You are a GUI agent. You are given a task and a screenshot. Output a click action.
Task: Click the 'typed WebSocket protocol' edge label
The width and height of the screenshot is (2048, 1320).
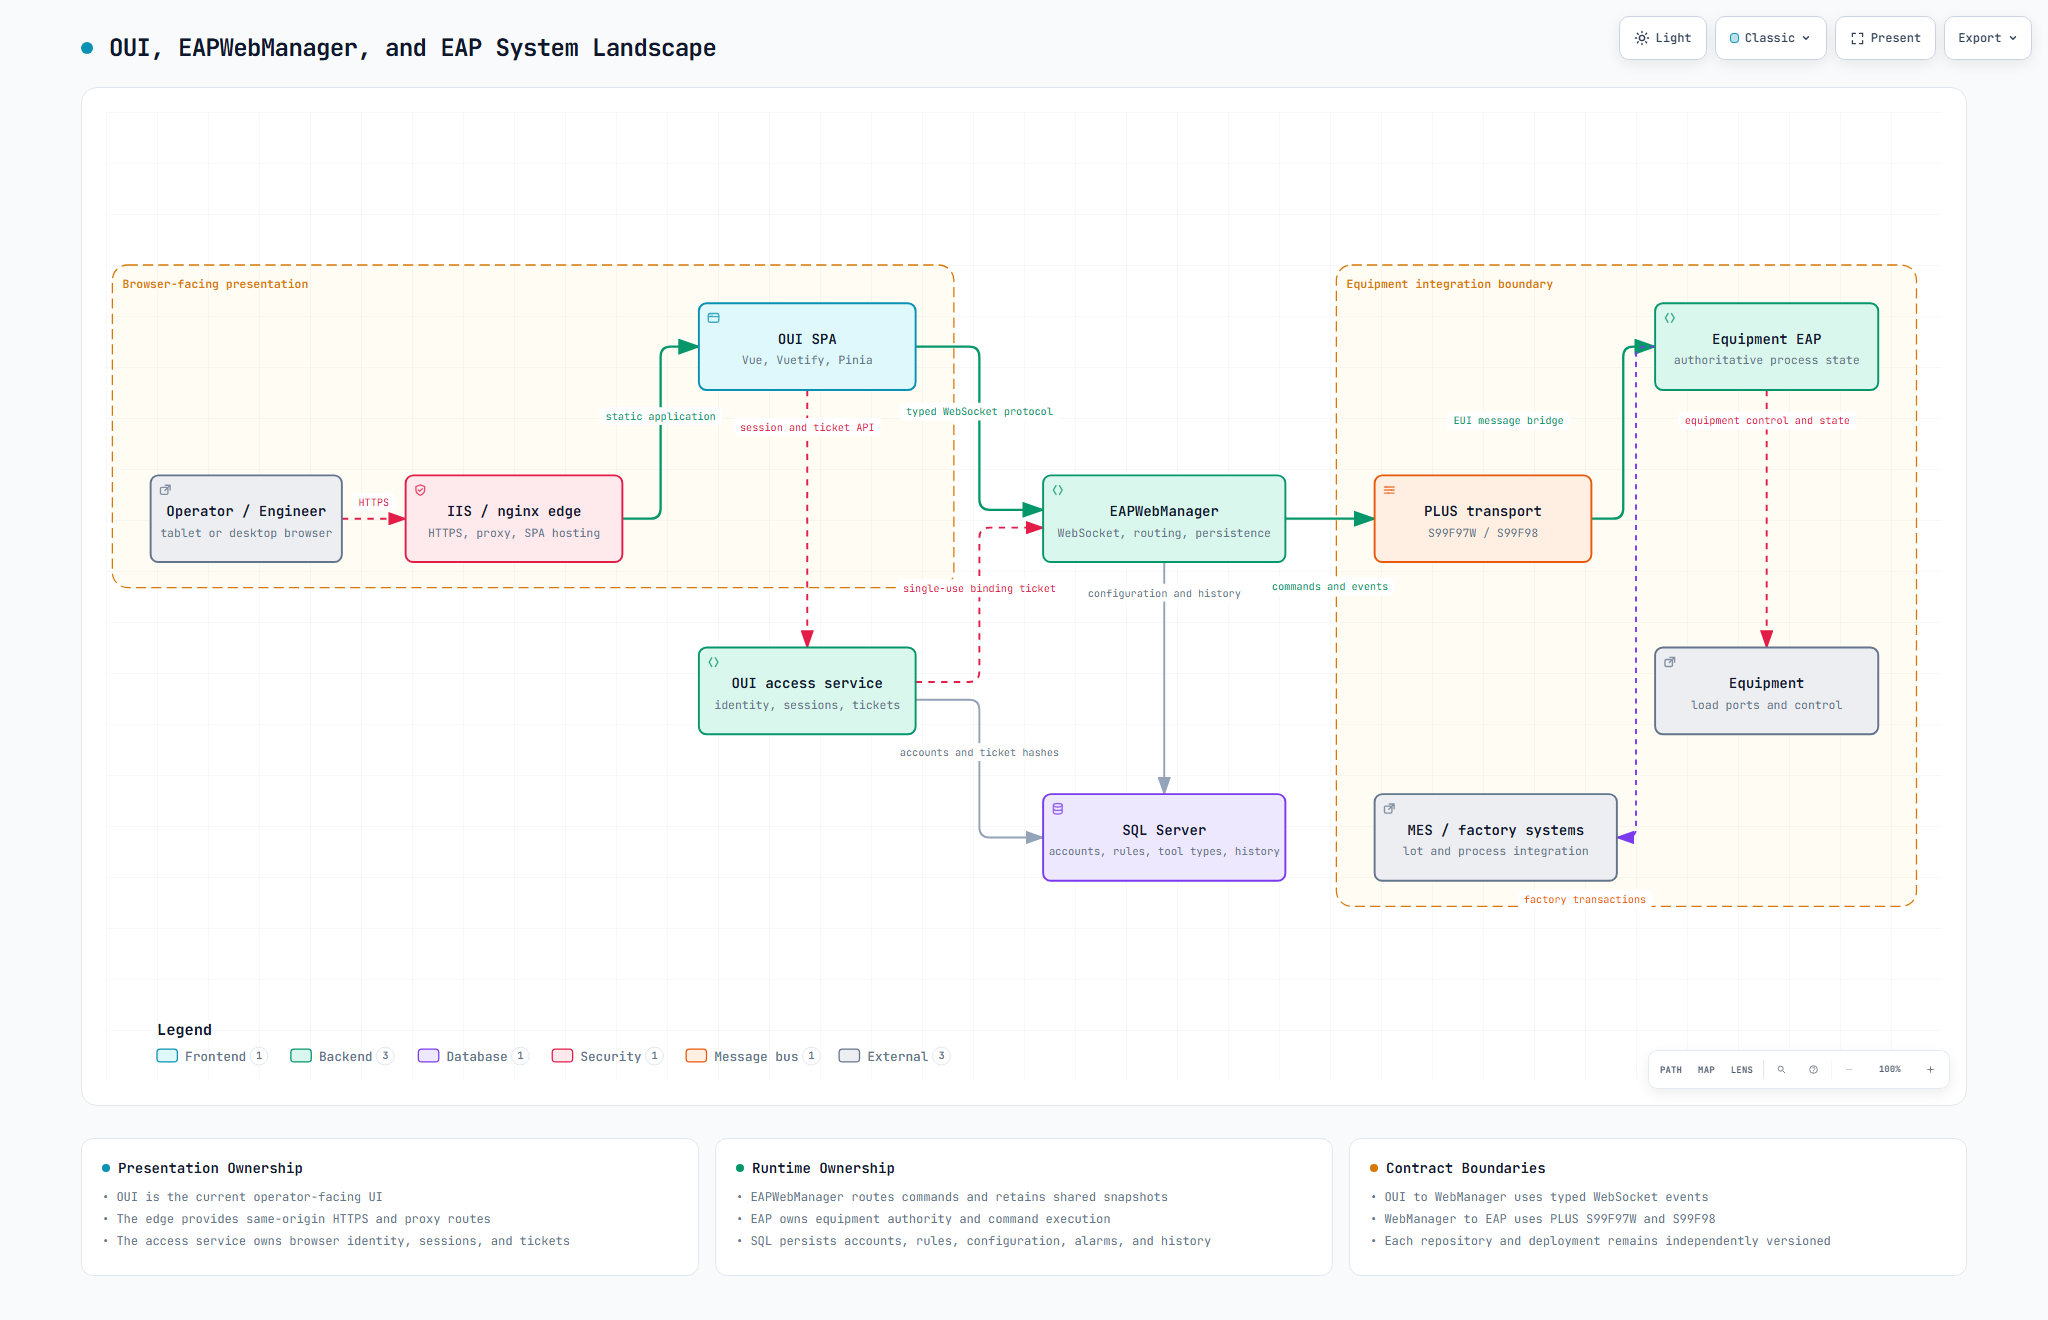tap(979, 412)
